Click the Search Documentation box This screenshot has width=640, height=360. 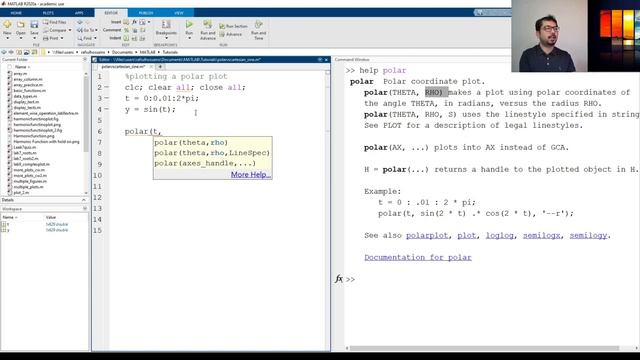coord(493,13)
